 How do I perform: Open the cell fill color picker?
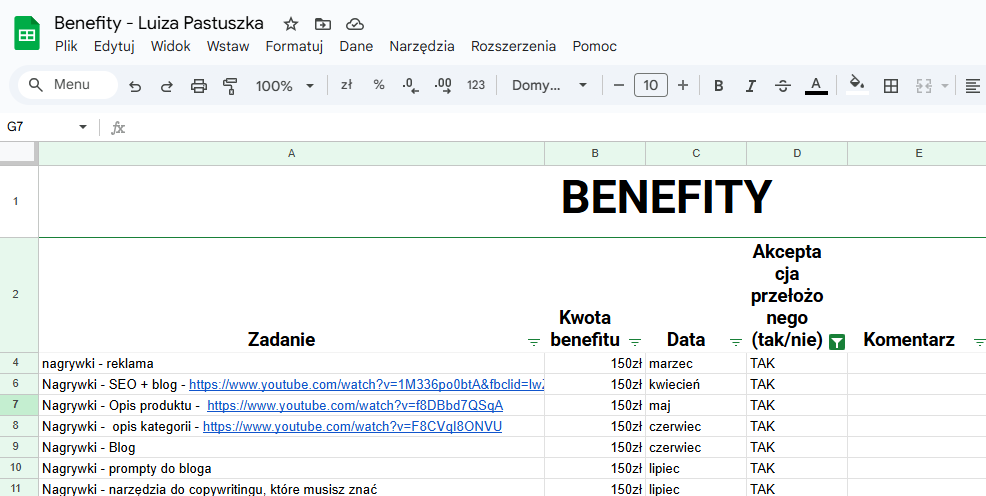pyautogui.click(x=856, y=86)
